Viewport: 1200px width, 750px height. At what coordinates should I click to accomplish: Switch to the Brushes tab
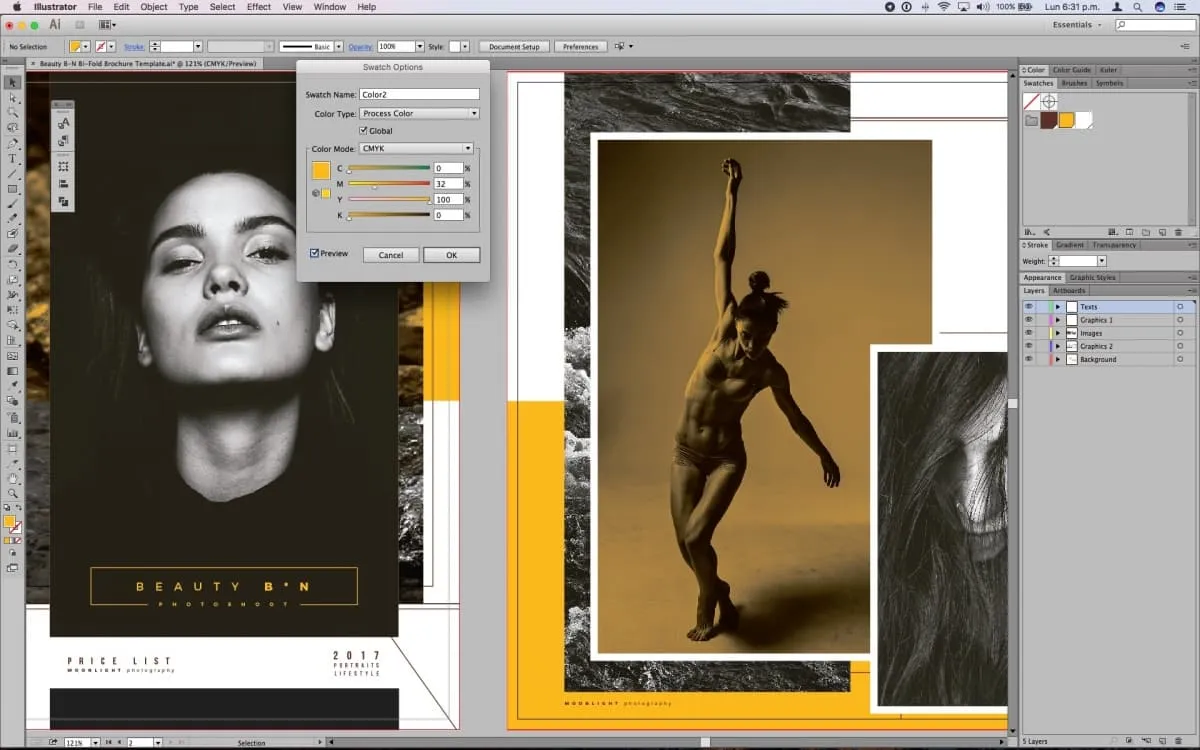coord(1074,83)
